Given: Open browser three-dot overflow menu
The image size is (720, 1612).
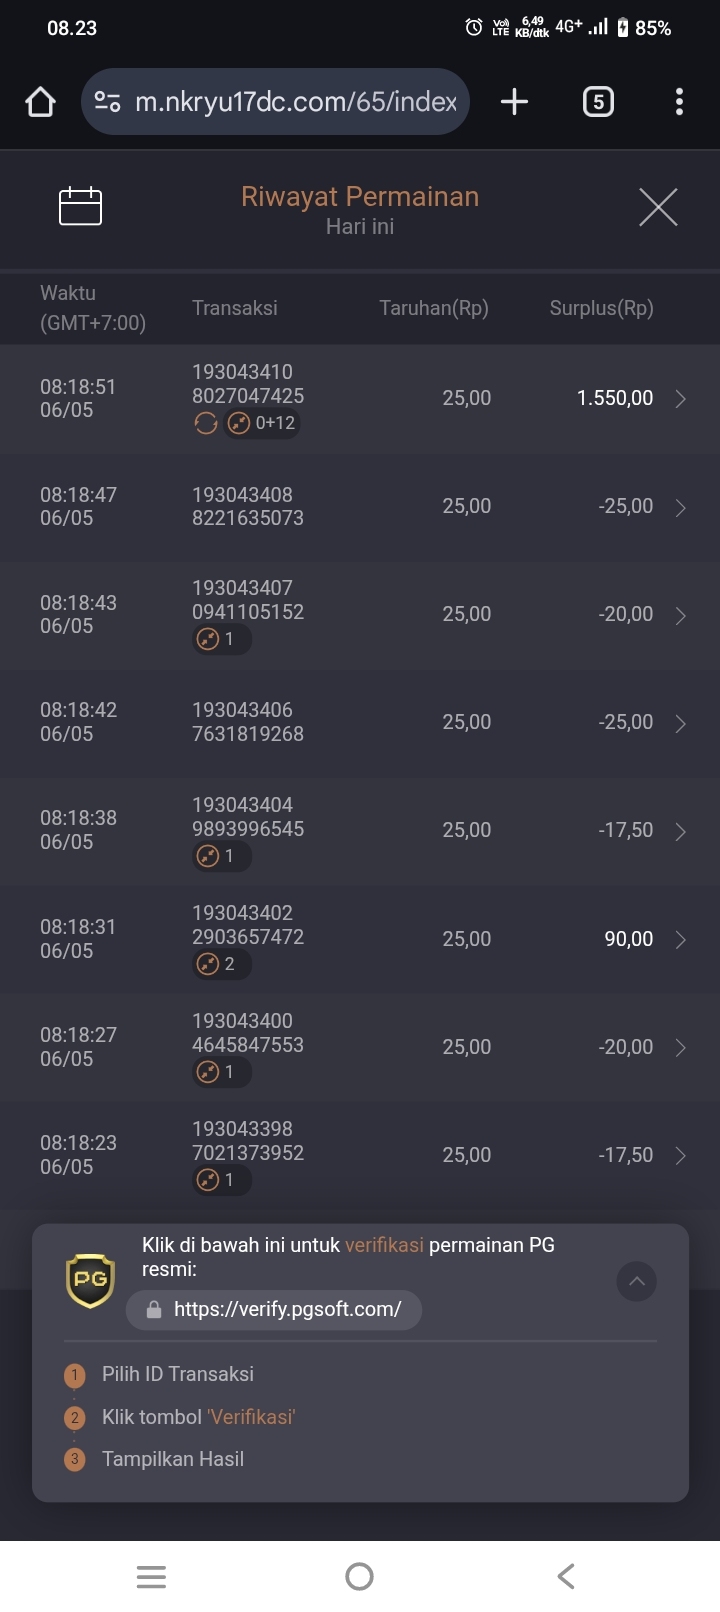Looking at the screenshot, I should click(x=679, y=101).
